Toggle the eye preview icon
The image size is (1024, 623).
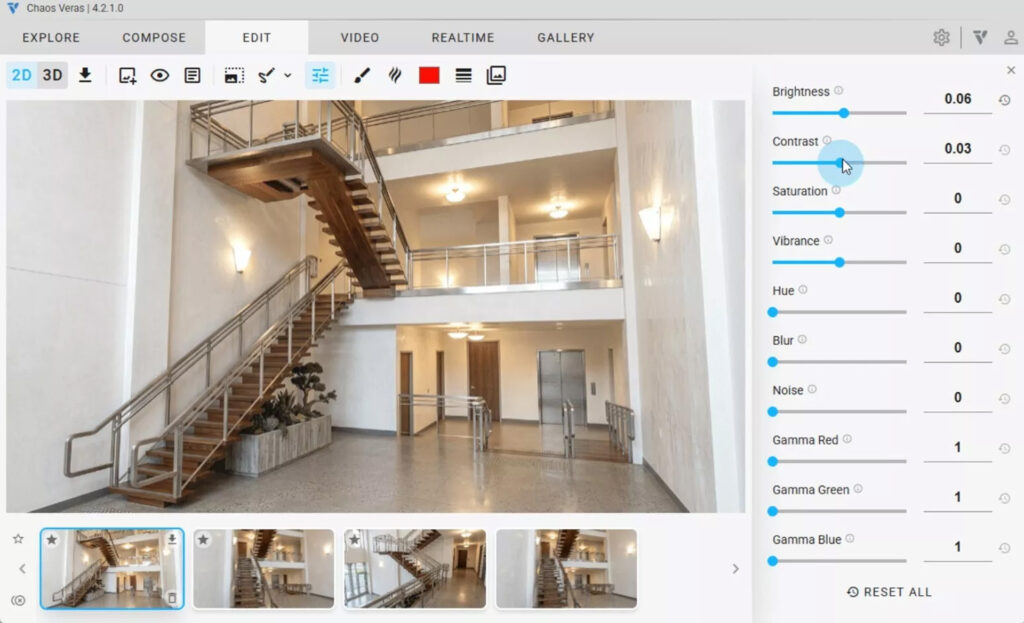(161, 74)
